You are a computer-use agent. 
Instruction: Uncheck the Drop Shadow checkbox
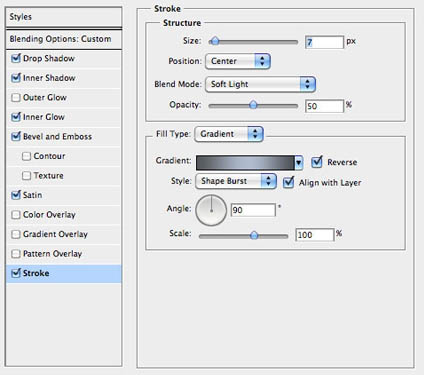click(x=16, y=59)
